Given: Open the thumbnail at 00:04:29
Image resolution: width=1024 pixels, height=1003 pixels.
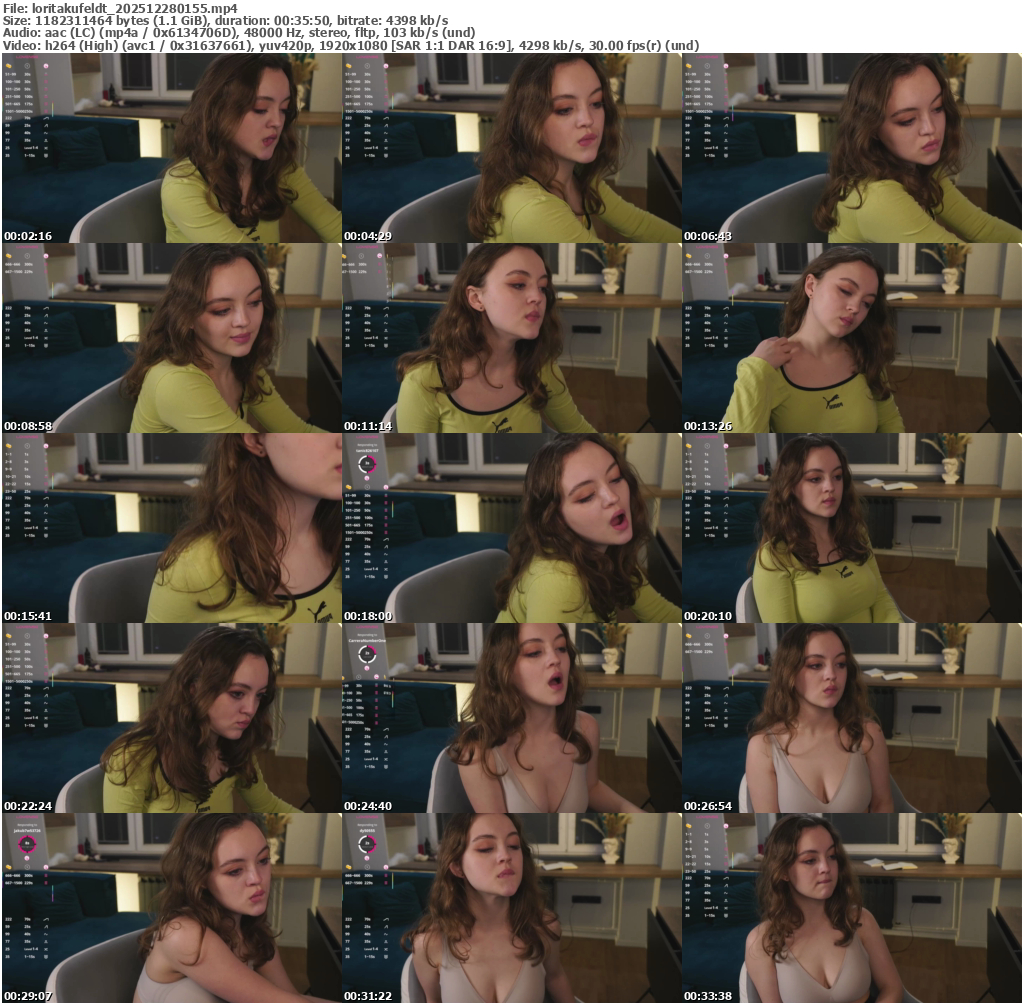Looking at the screenshot, I should coord(512,148).
